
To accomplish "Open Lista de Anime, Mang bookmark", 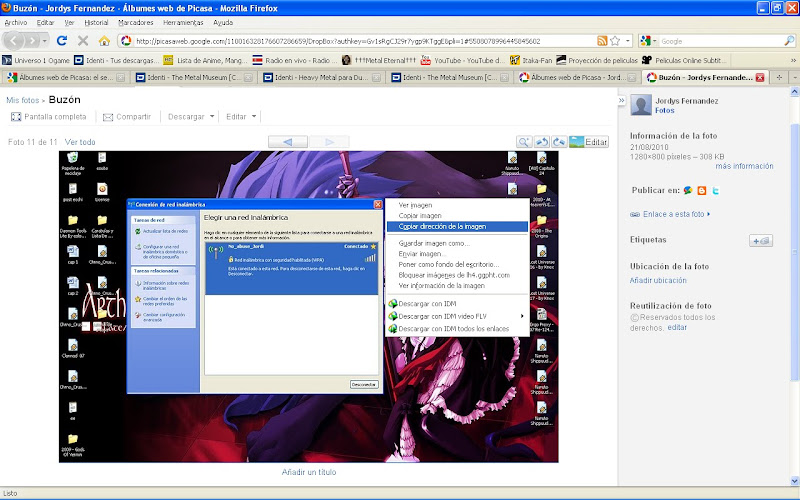I will pyautogui.click(x=205, y=60).
